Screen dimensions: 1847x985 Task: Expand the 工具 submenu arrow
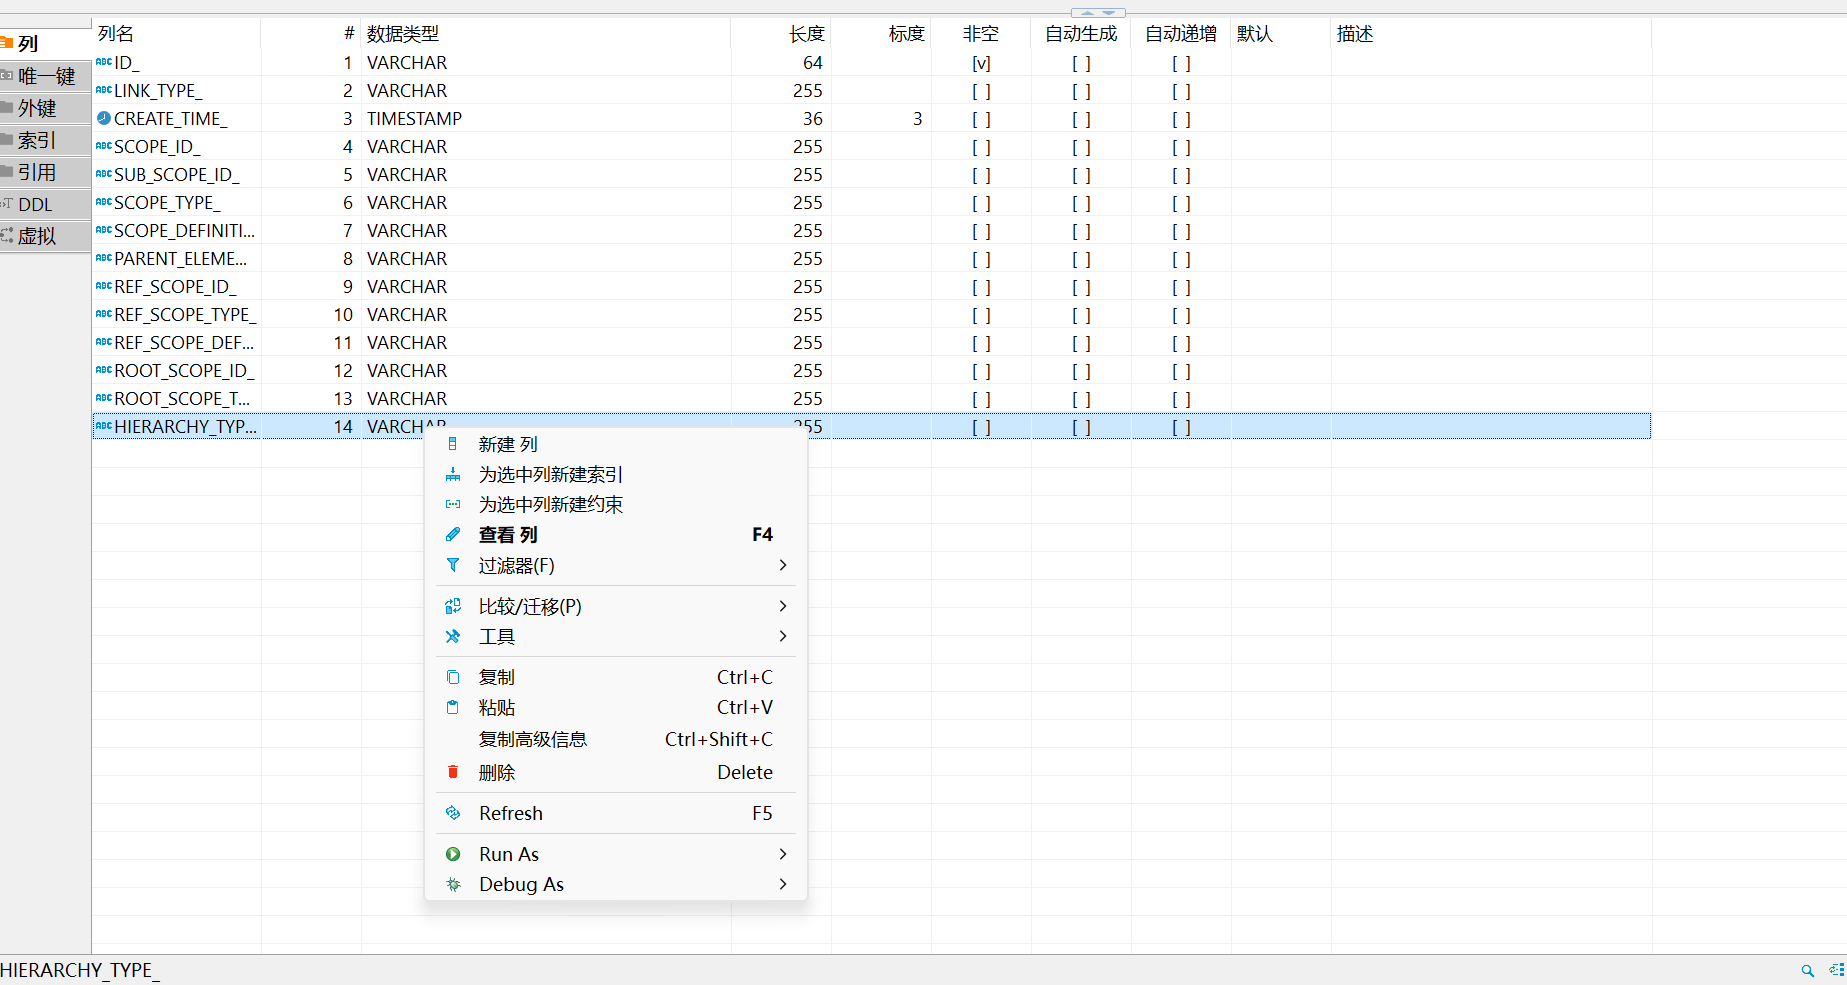[x=783, y=636]
